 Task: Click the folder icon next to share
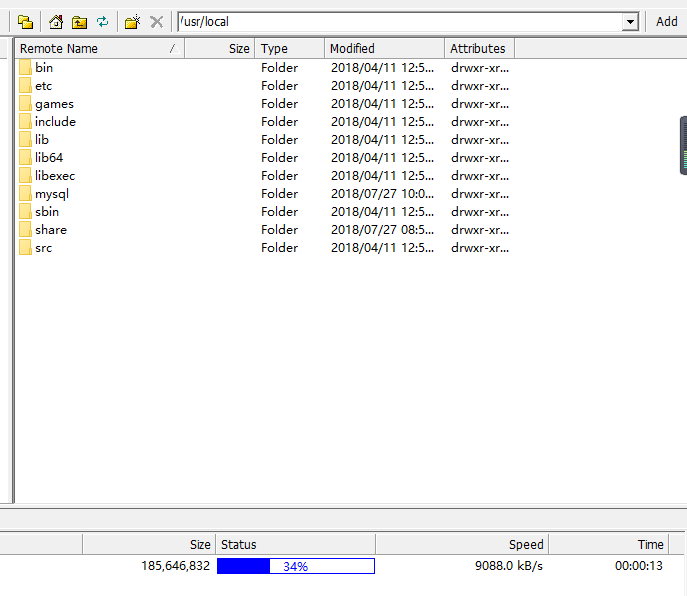(25, 230)
